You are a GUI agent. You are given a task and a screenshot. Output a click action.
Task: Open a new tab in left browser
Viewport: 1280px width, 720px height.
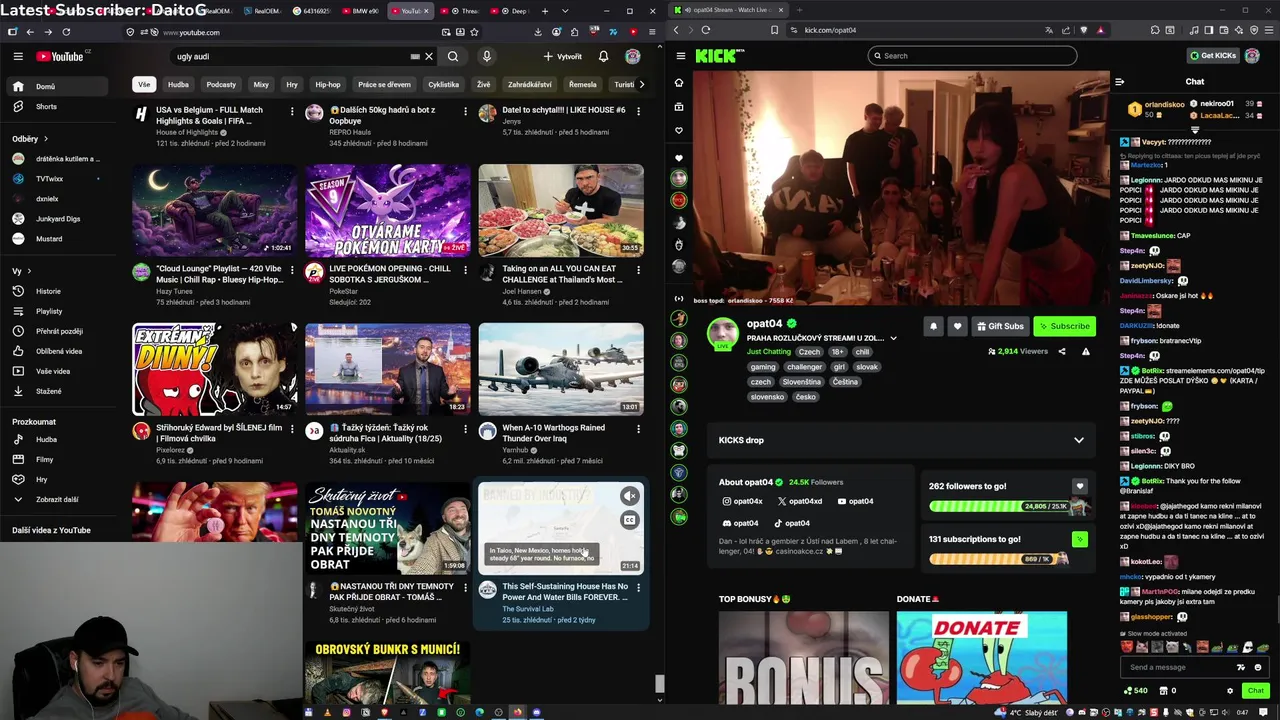pos(544,11)
